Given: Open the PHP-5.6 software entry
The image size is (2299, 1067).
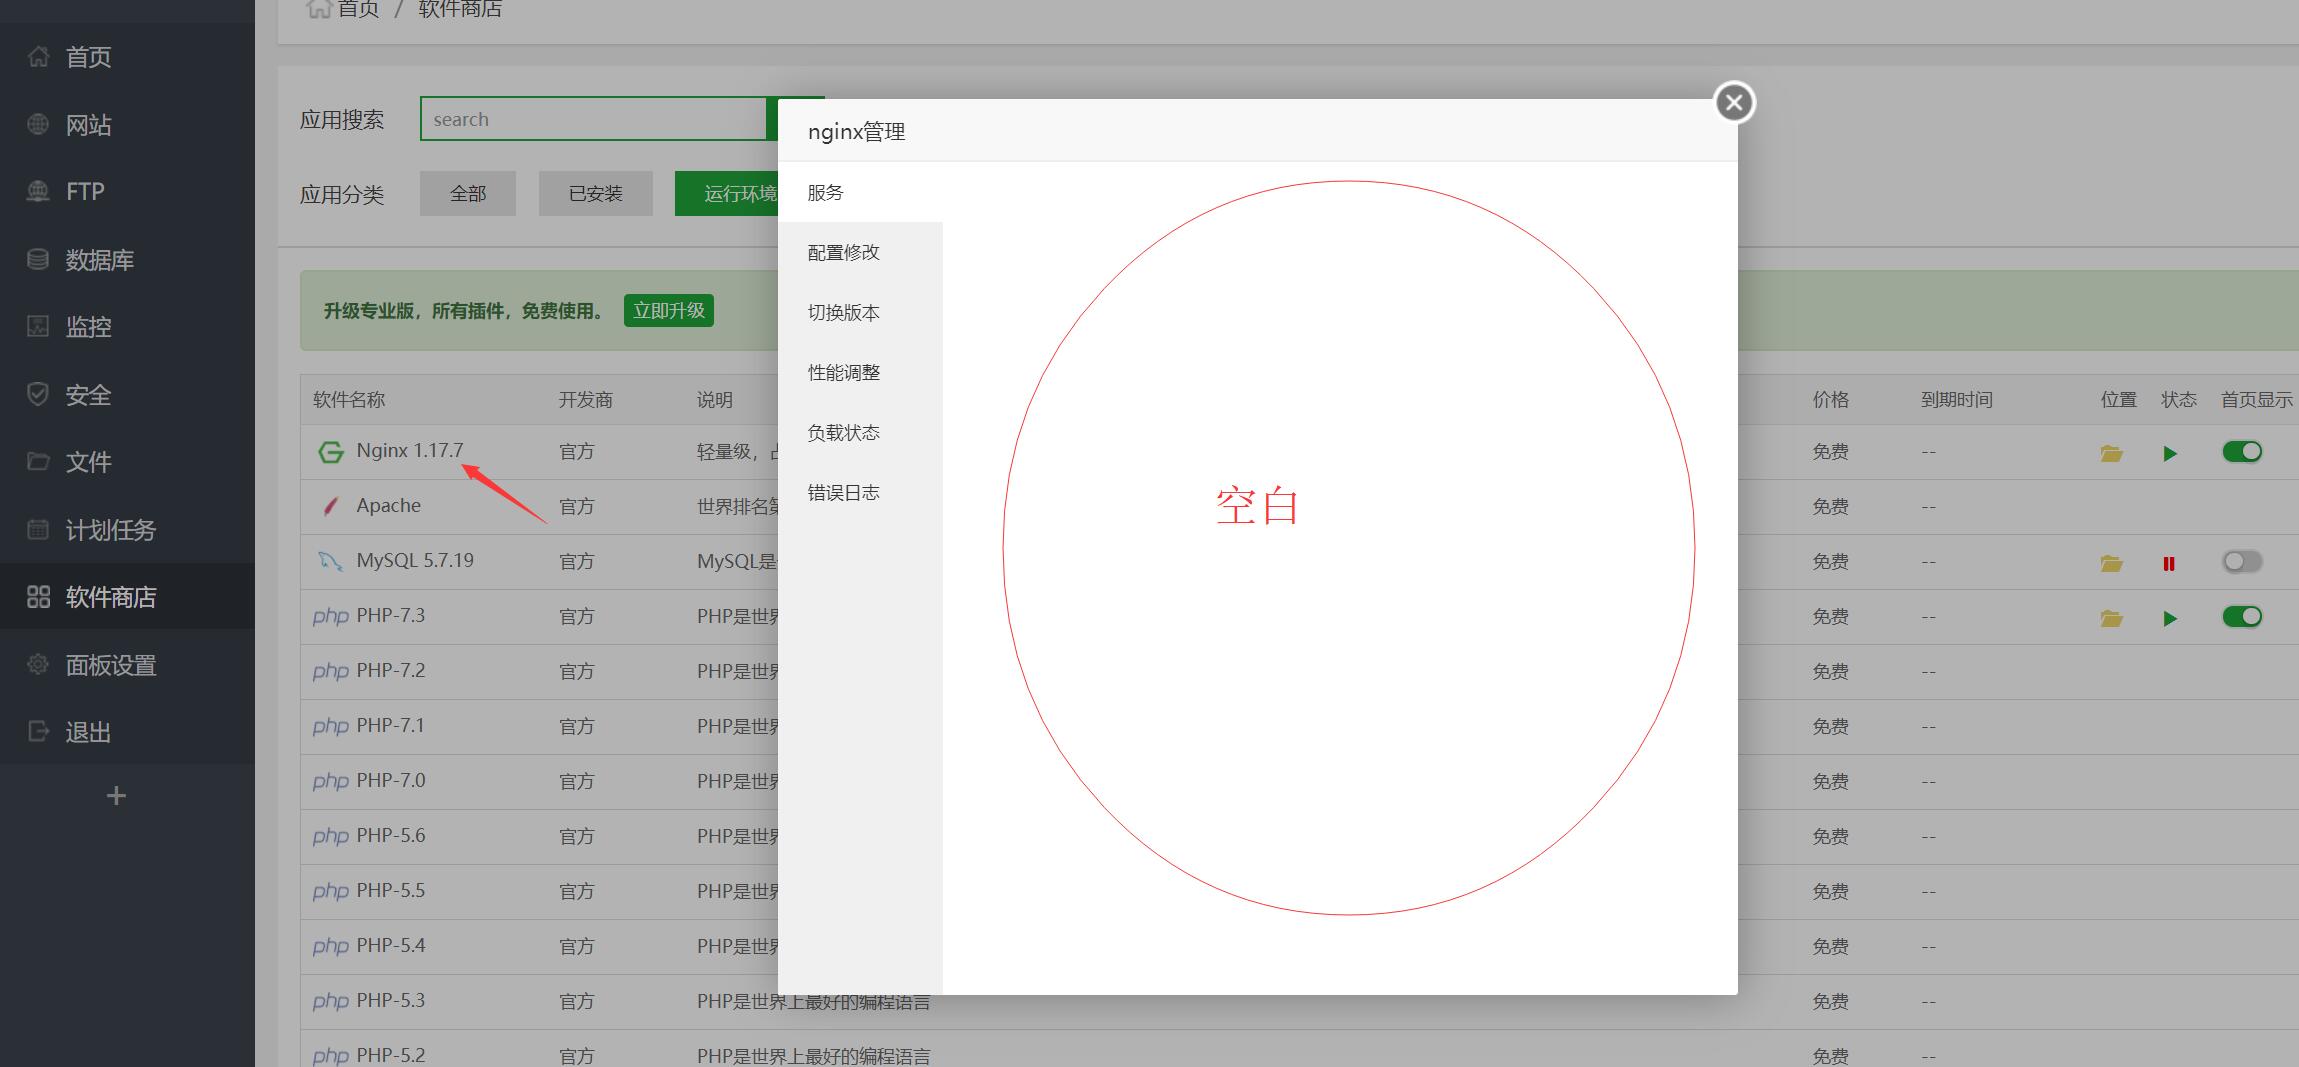Looking at the screenshot, I should [x=391, y=835].
